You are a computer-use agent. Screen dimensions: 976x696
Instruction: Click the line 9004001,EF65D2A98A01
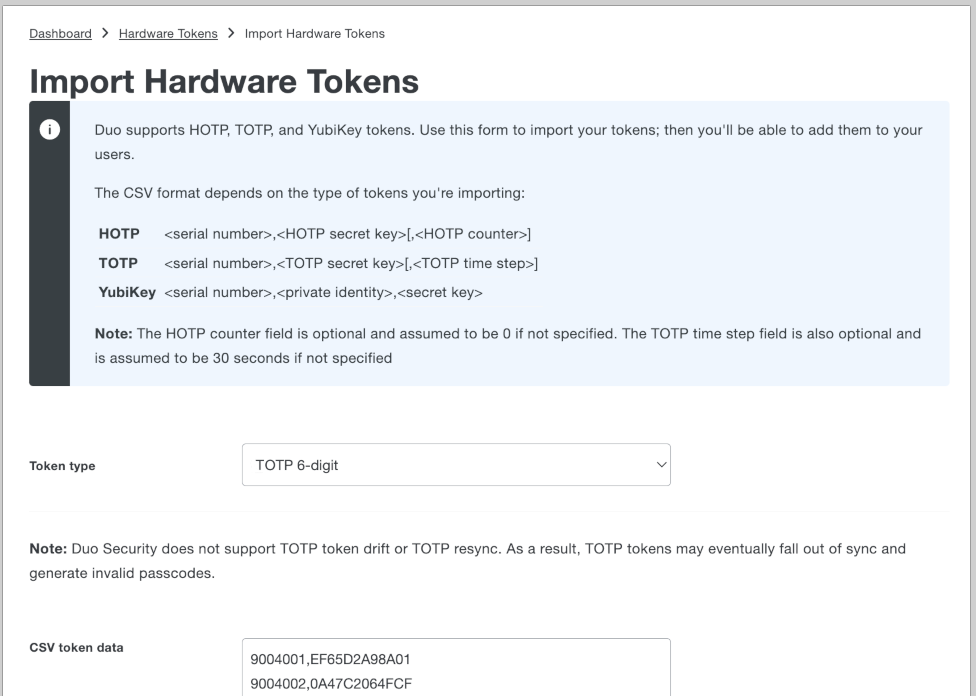(331, 659)
